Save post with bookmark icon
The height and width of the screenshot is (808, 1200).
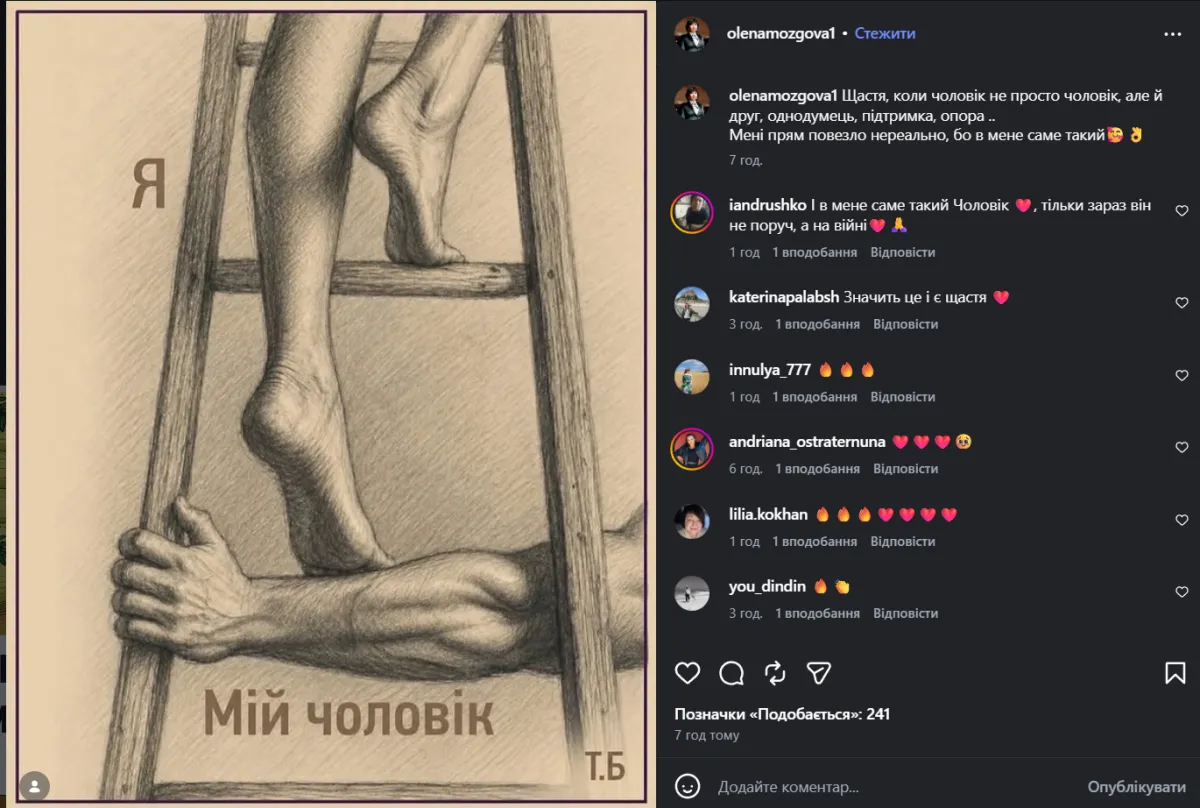(1175, 673)
